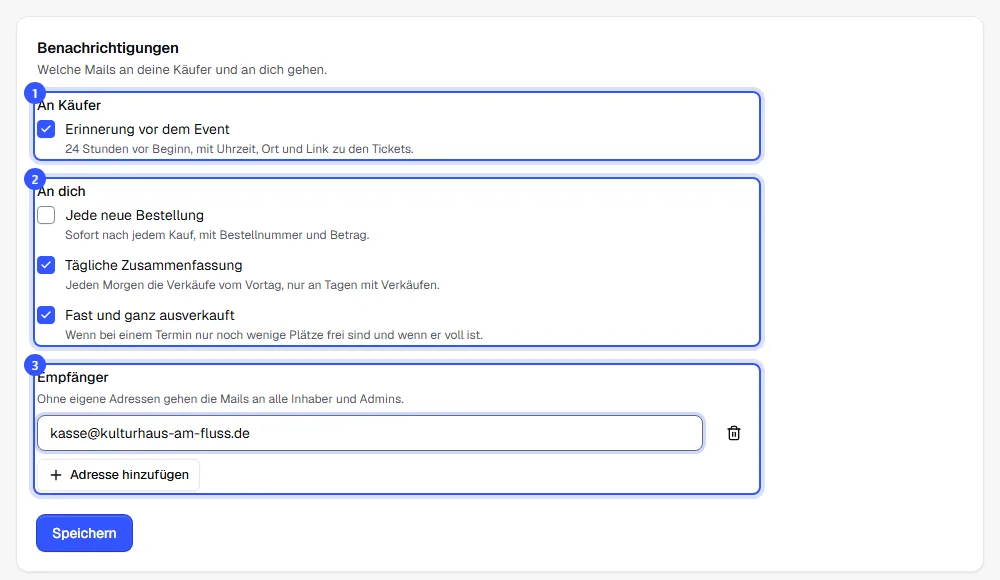
Task: Toggle the Fast und ganz ausverkauft checkbox
Action: tap(46, 315)
